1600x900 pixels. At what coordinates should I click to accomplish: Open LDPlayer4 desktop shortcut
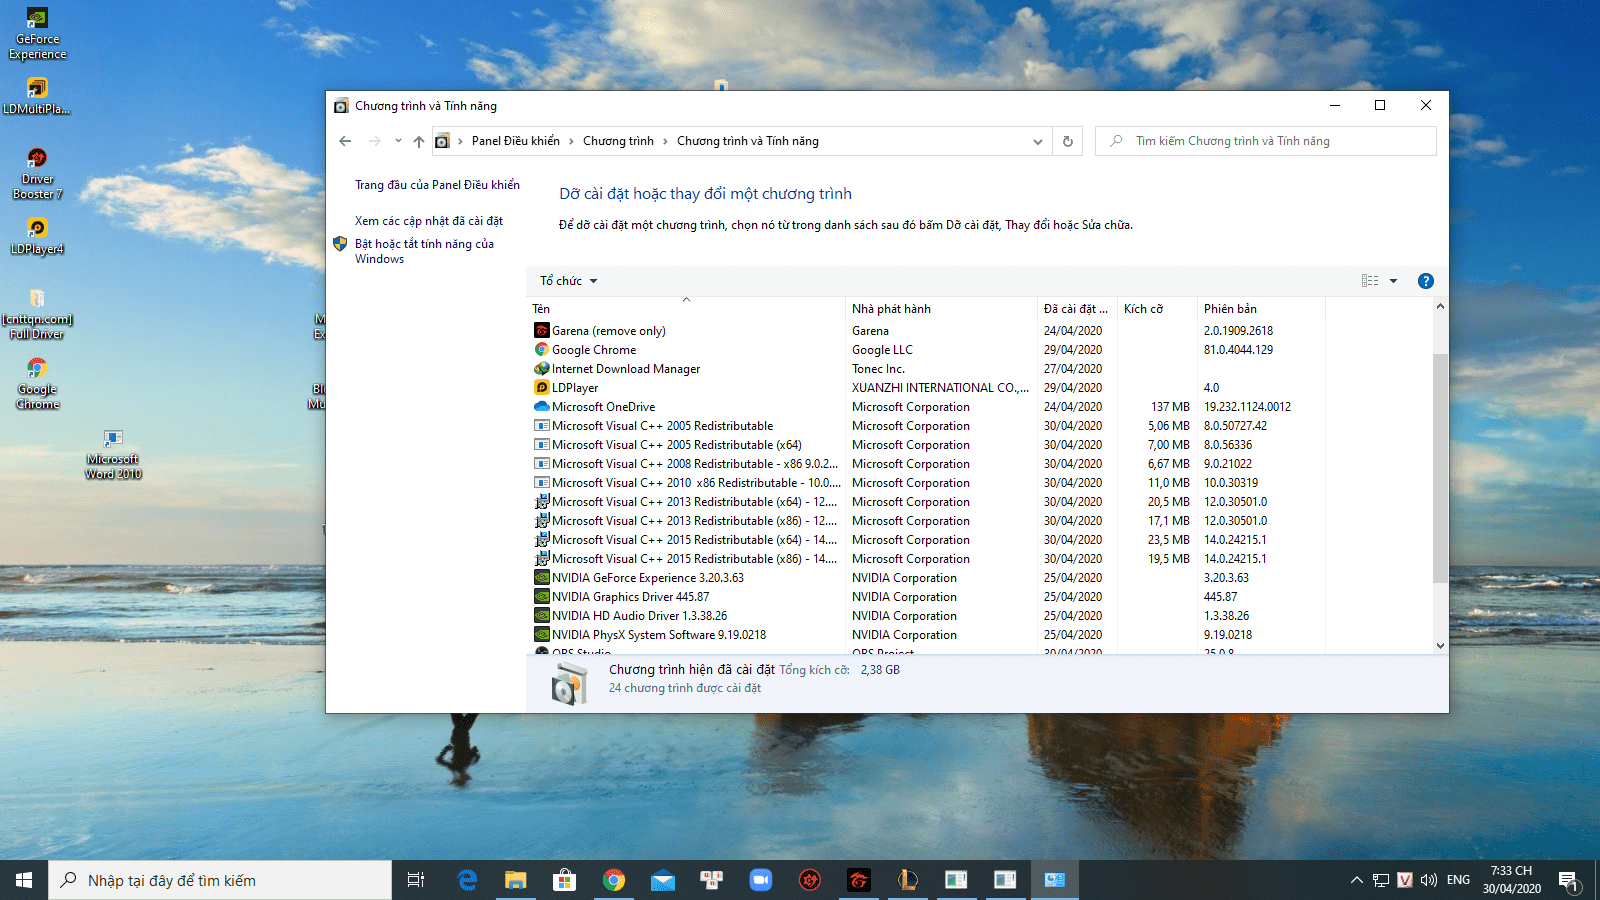(x=37, y=236)
